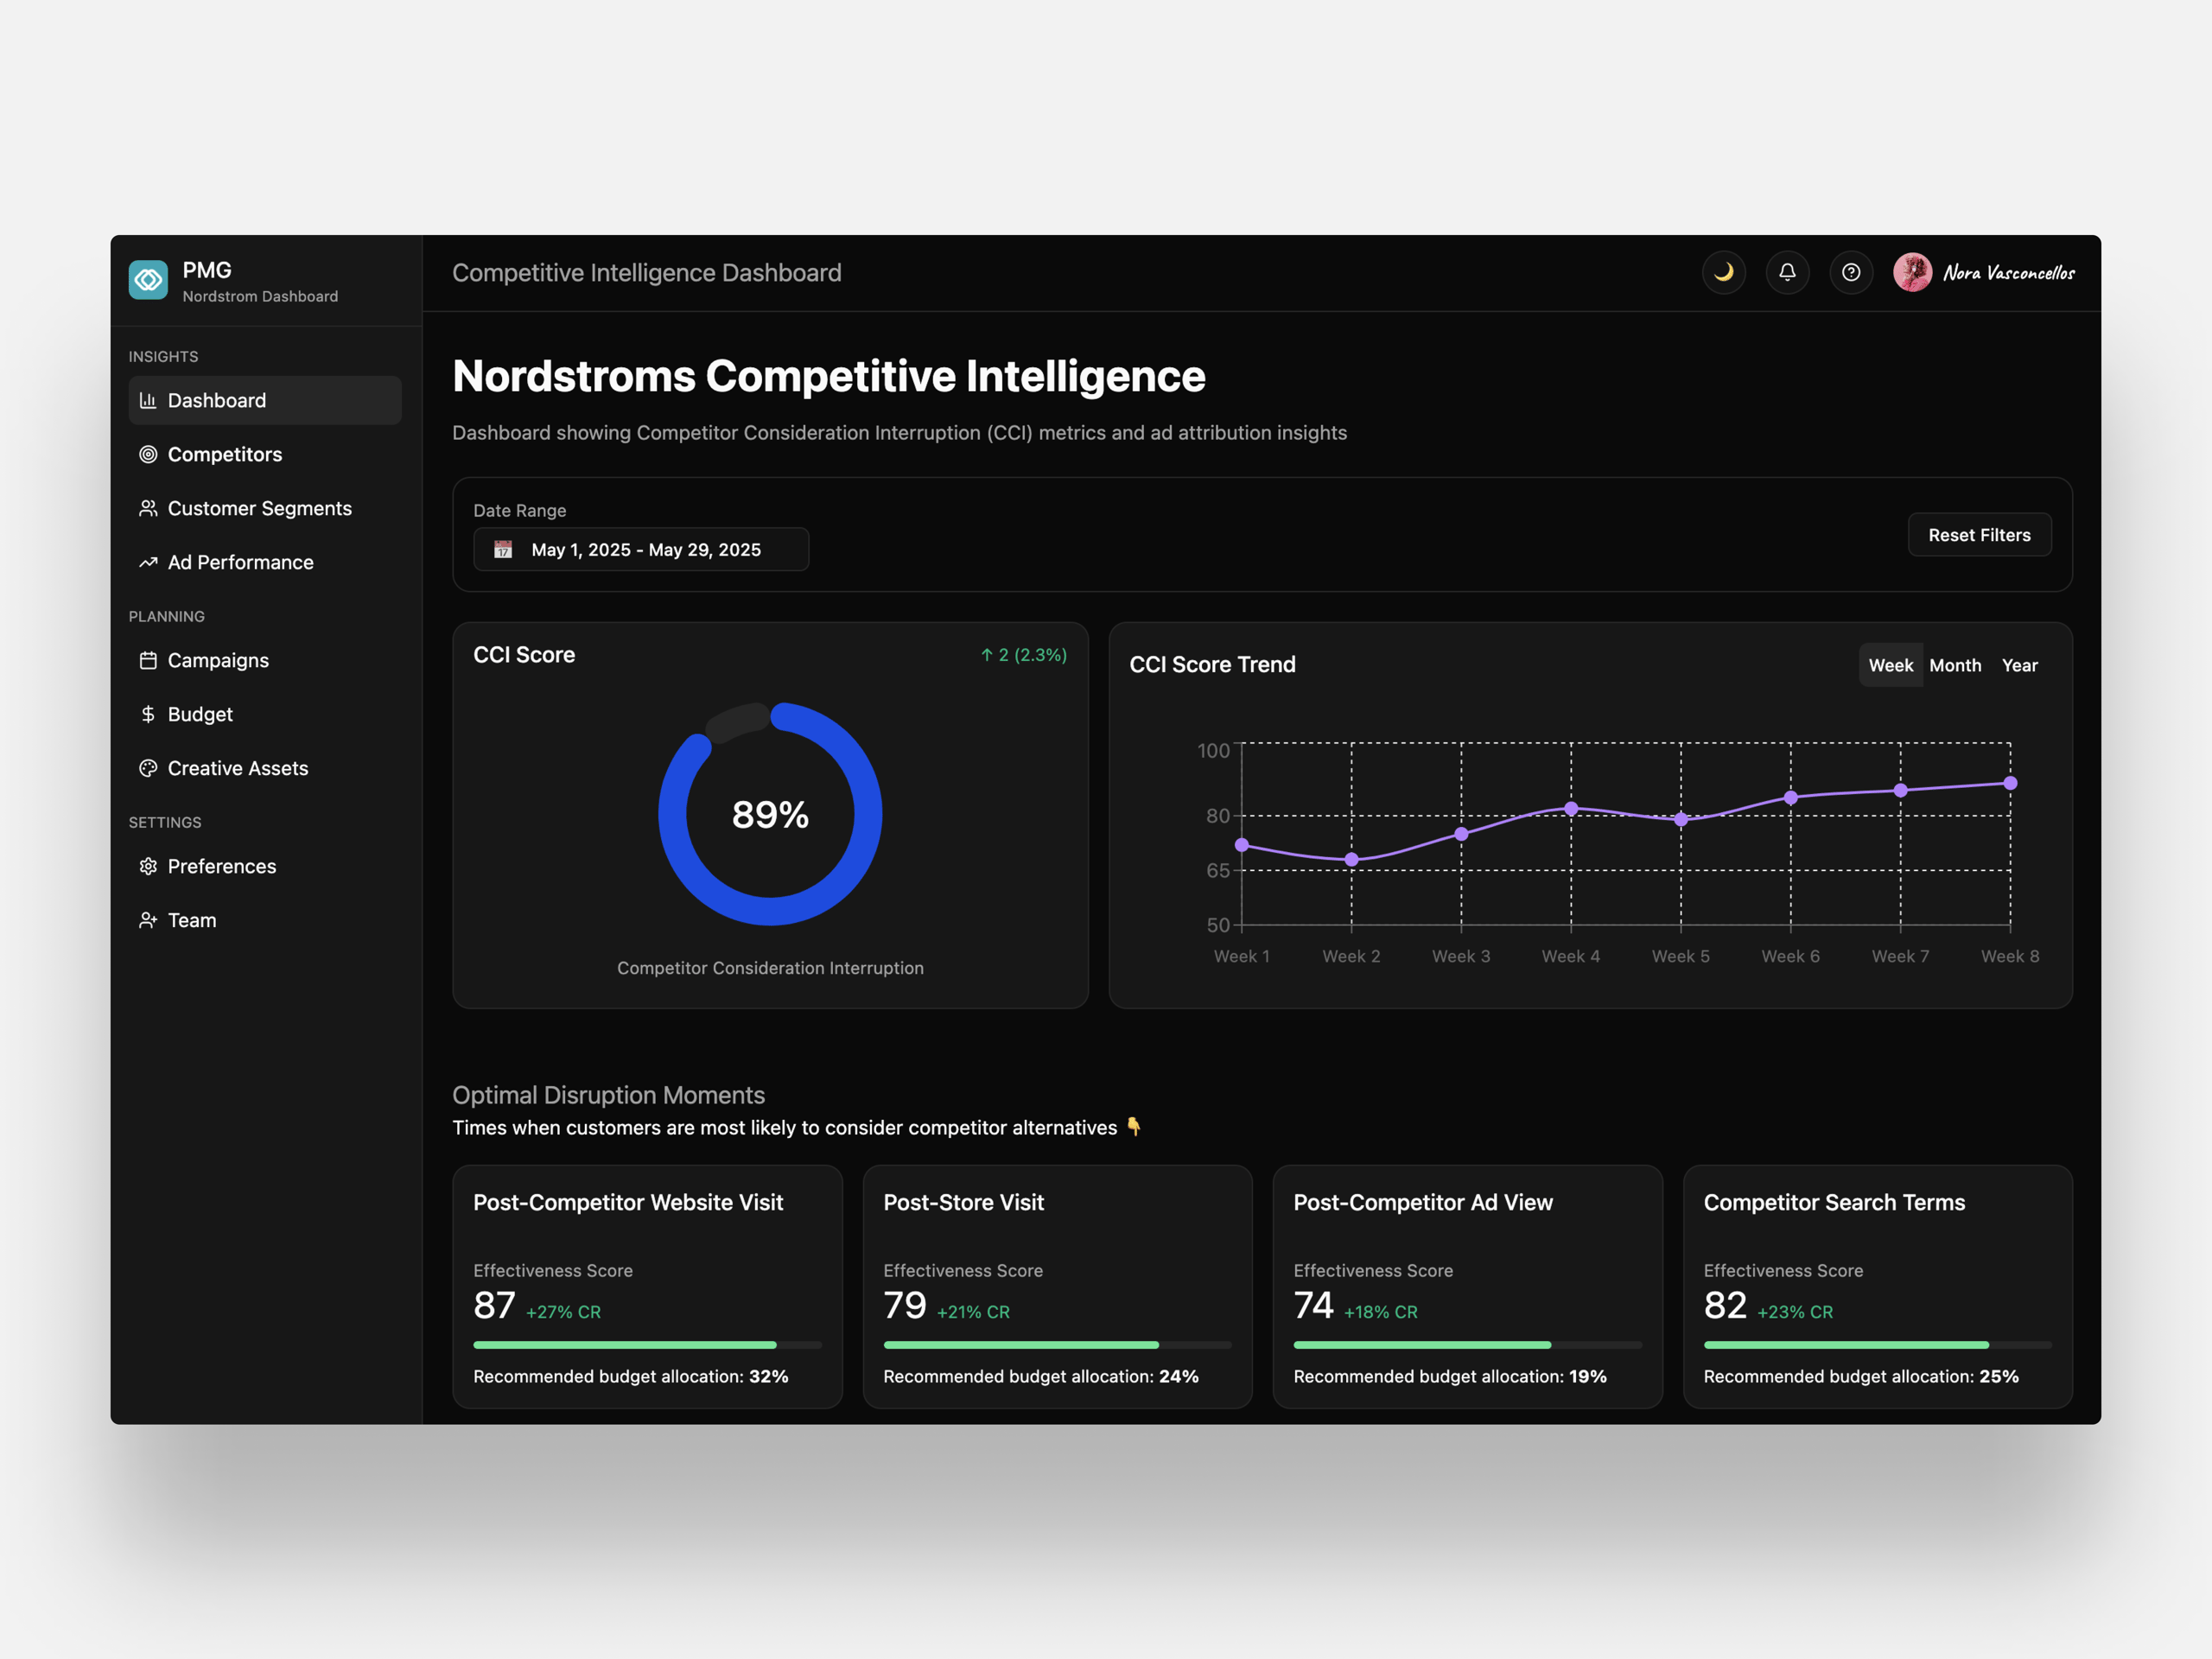This screenshot has width=2212, height=1659.
Task: Open help question mark icon
Action: click(1851, 272)
